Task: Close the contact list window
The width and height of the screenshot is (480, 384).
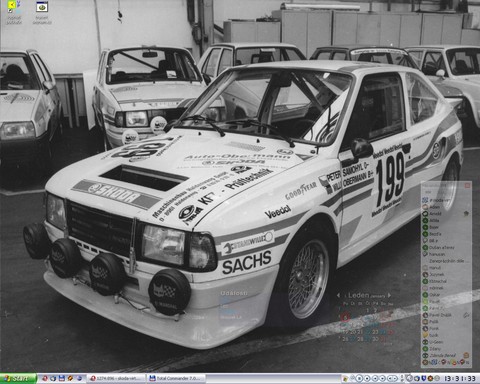Action: coord(467,185)
